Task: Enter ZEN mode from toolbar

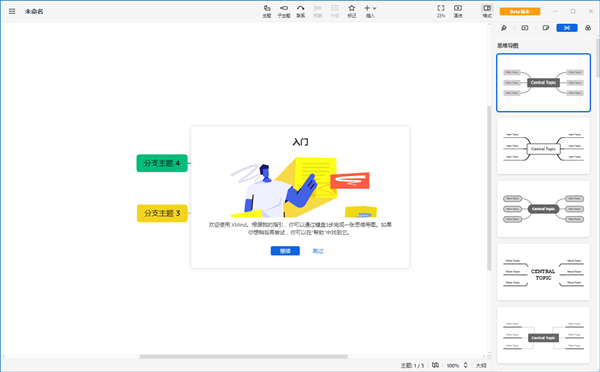Action: click(441, 11)
